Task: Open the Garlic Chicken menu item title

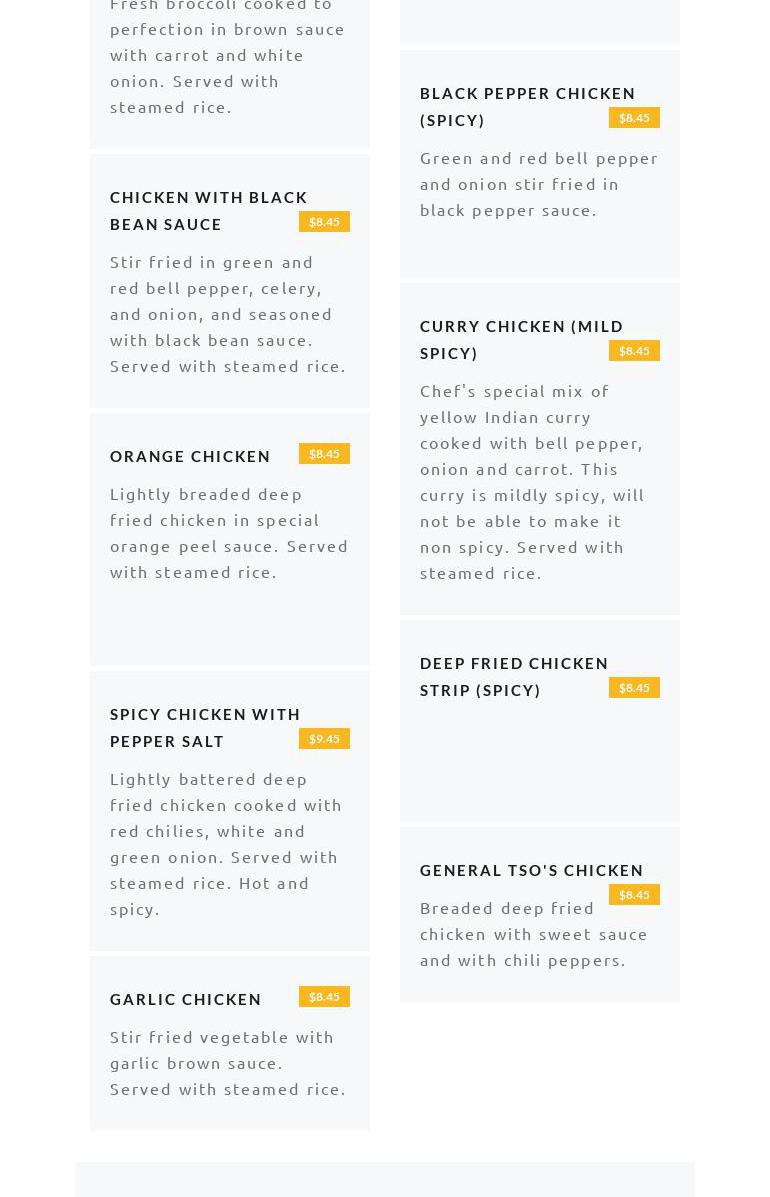Action: pos(186,999)
